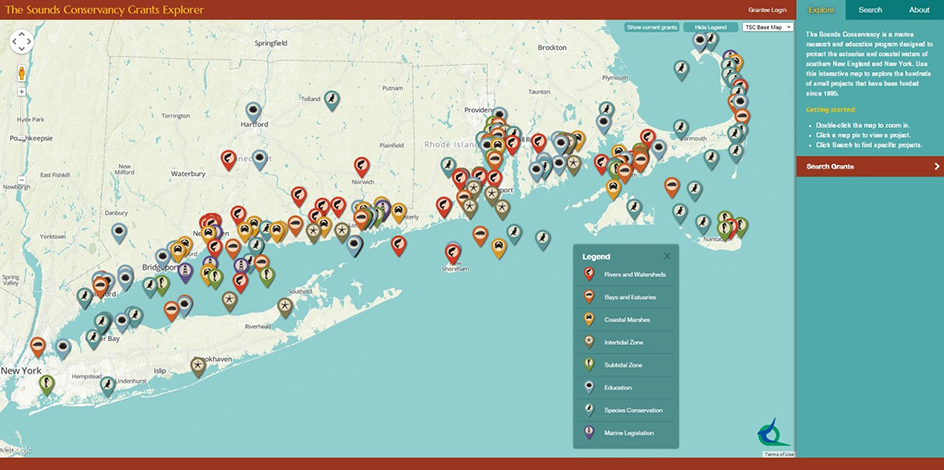Click the Coastal Marshes legend icon

(x=589, y=320)
